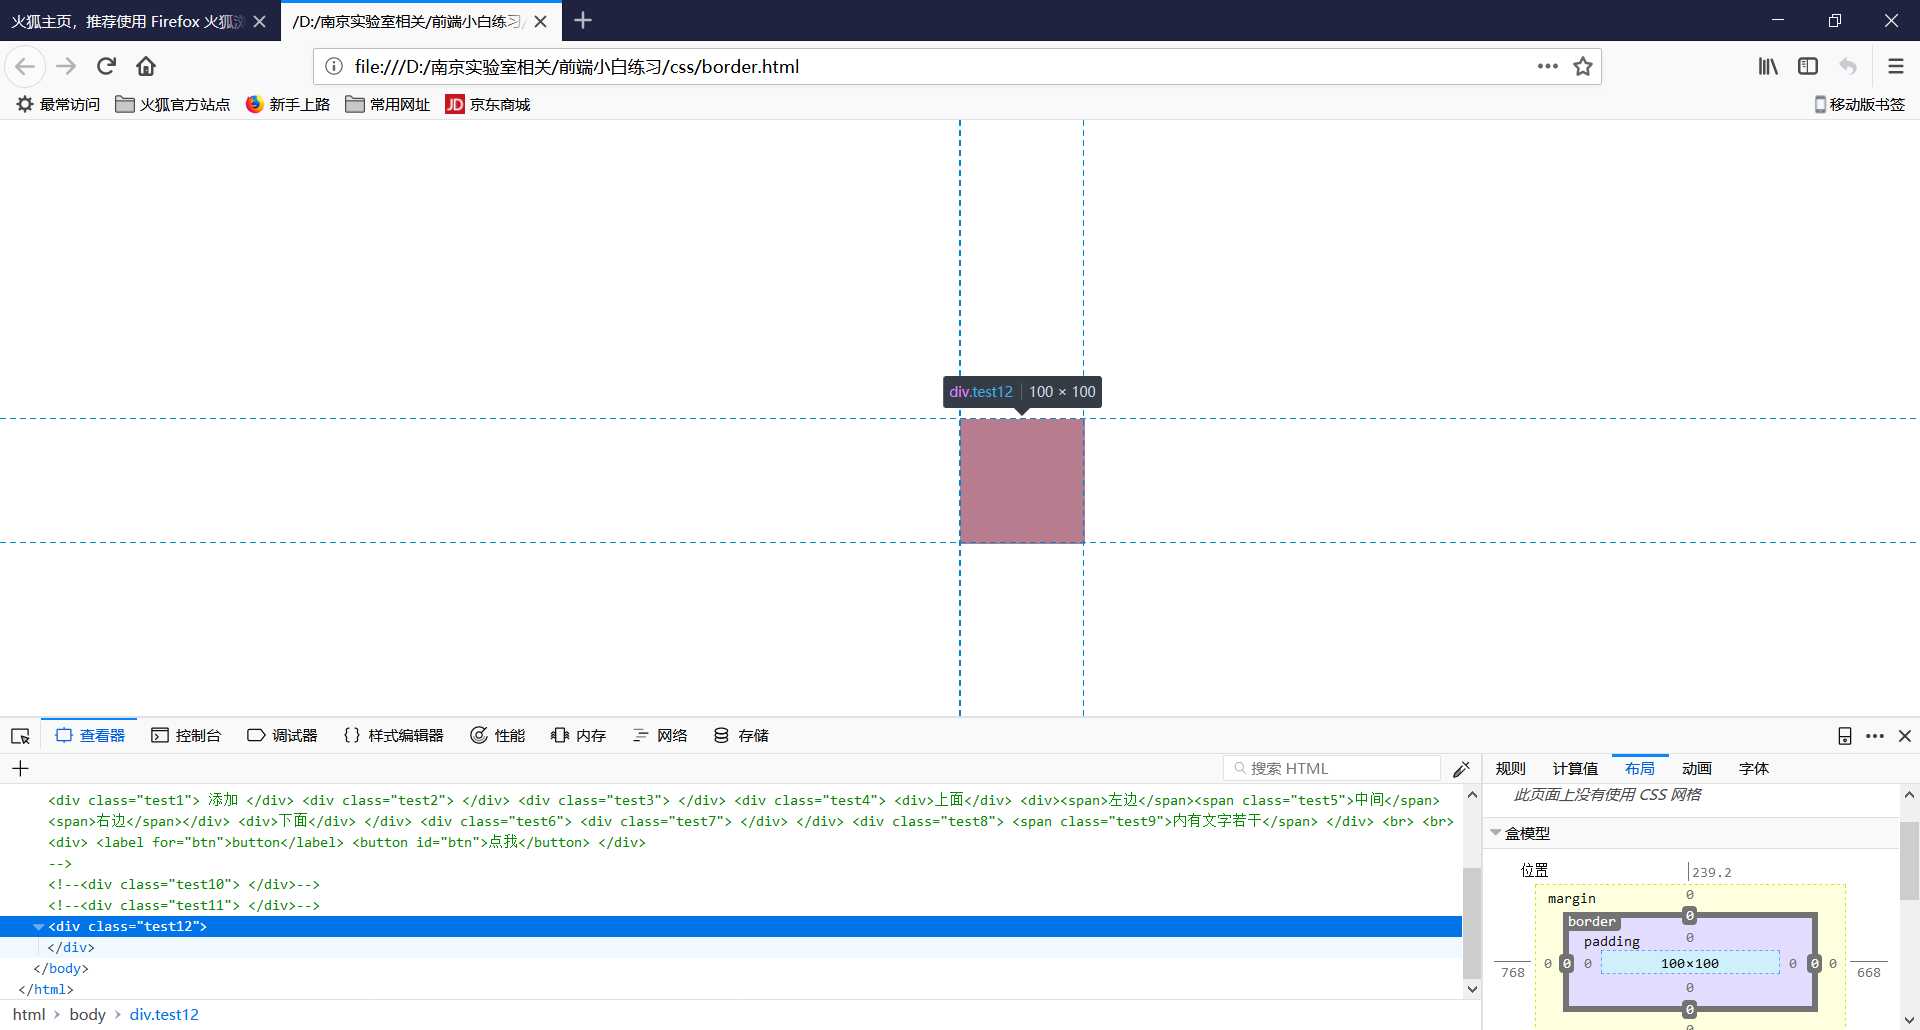Viewport: 1920px width, 1030px height.
Task: Close the border.html tab
Action: (540, 21)
